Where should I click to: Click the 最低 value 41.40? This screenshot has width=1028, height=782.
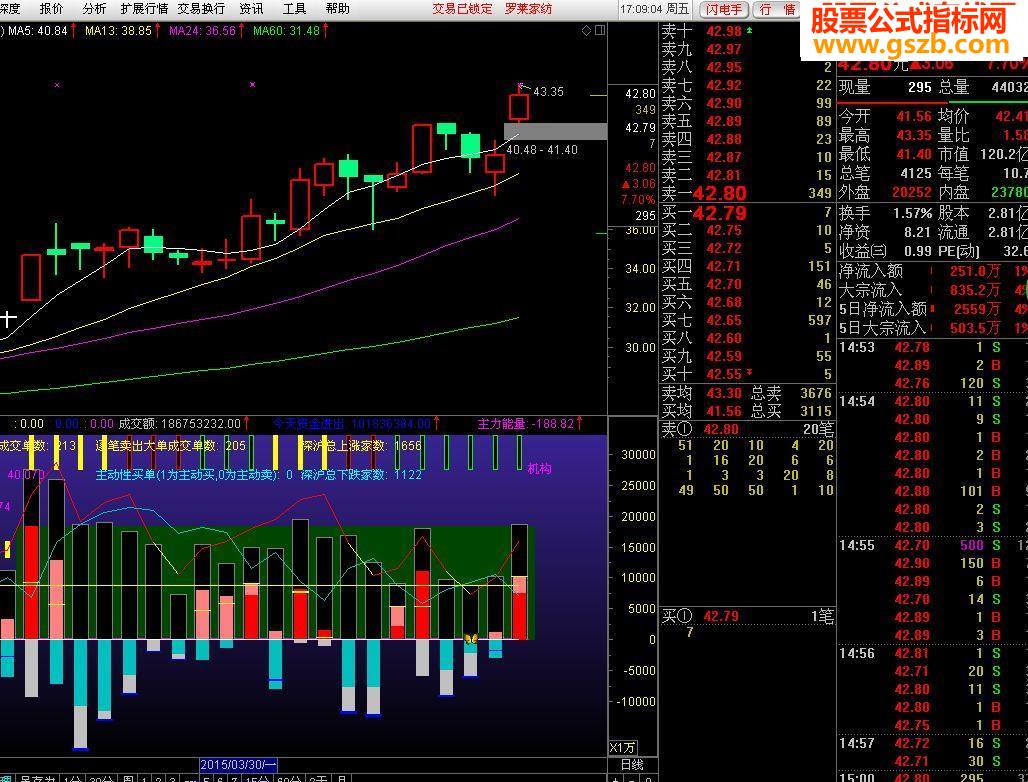[x=913, y=154]
